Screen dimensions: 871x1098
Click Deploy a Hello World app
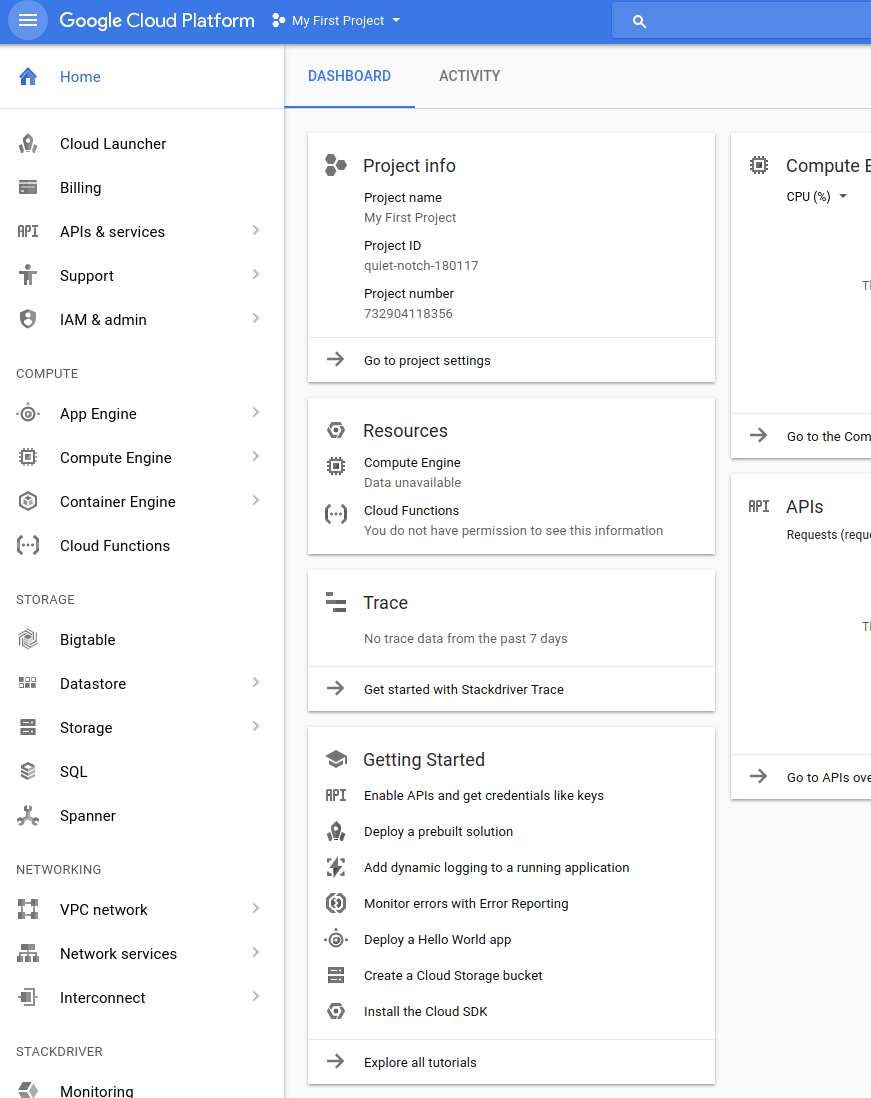pyautogui.click(x=438, y=940)
